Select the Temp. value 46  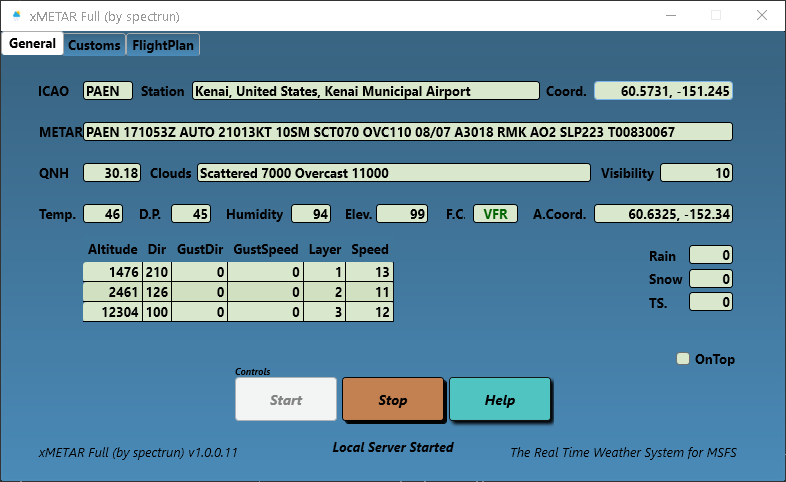click(103, 214)
